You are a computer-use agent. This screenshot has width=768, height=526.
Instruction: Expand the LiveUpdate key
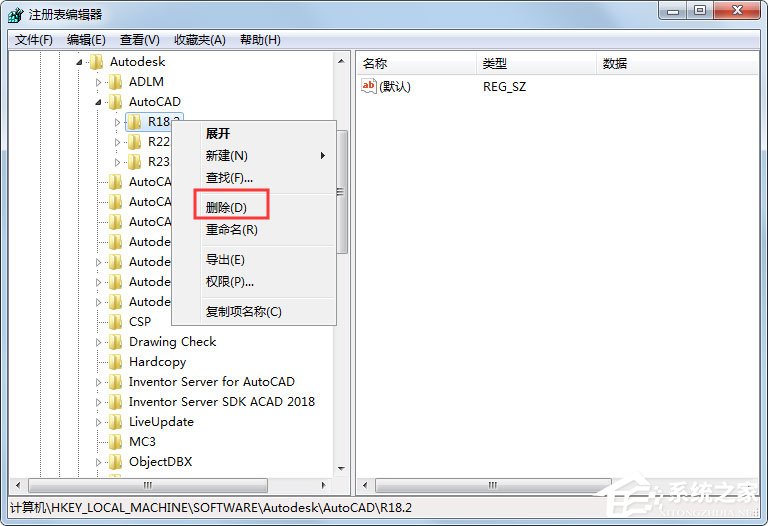click(98, 422)
